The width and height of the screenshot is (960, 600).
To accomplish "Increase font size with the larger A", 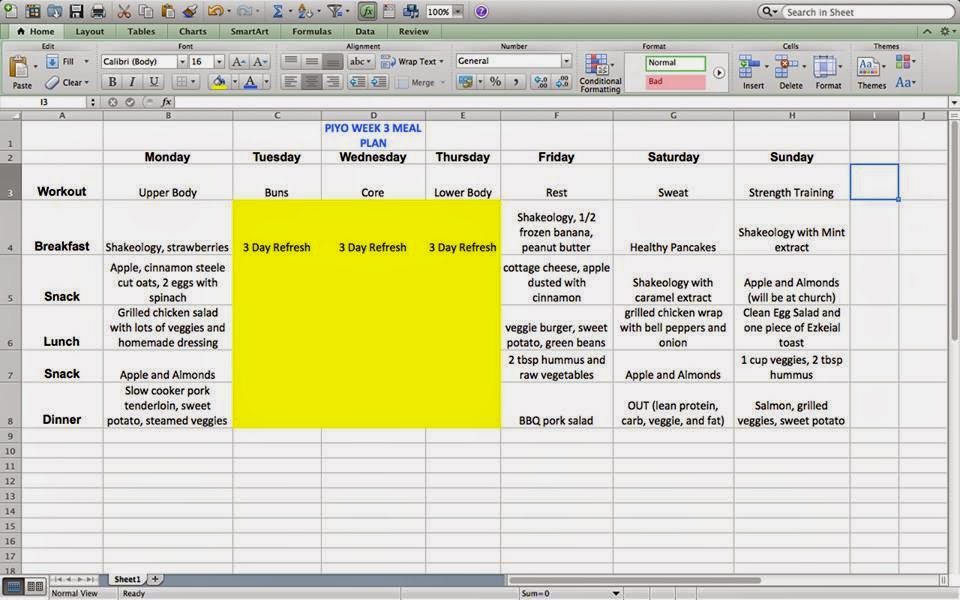I will (238, 61).
